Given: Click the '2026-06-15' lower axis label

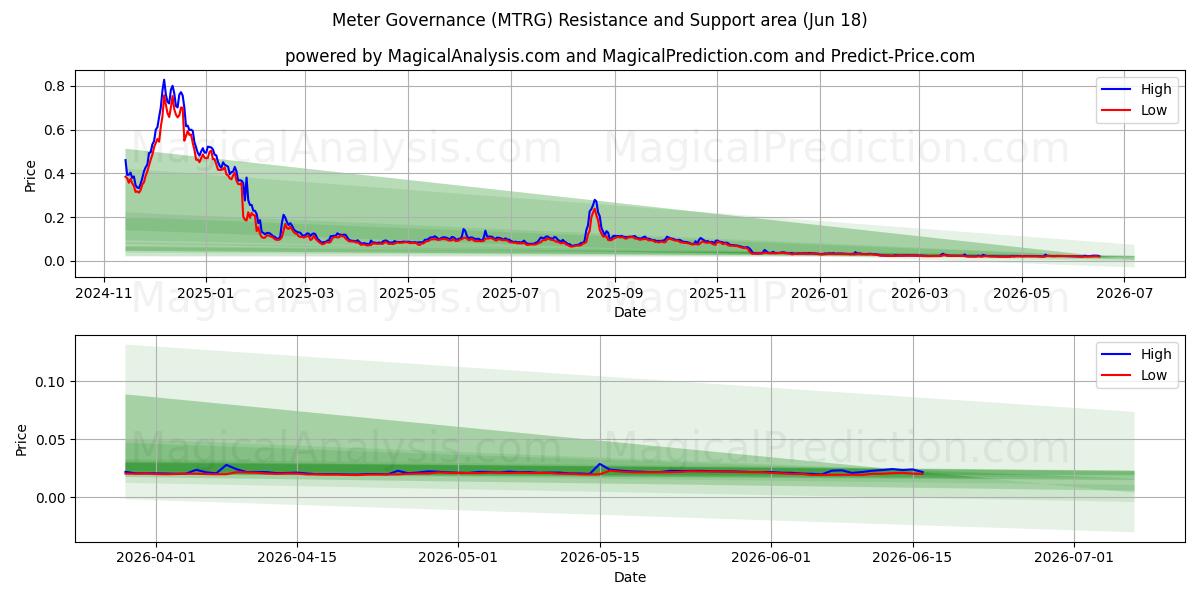Looking at the screenshot, I should pos(913,558).
